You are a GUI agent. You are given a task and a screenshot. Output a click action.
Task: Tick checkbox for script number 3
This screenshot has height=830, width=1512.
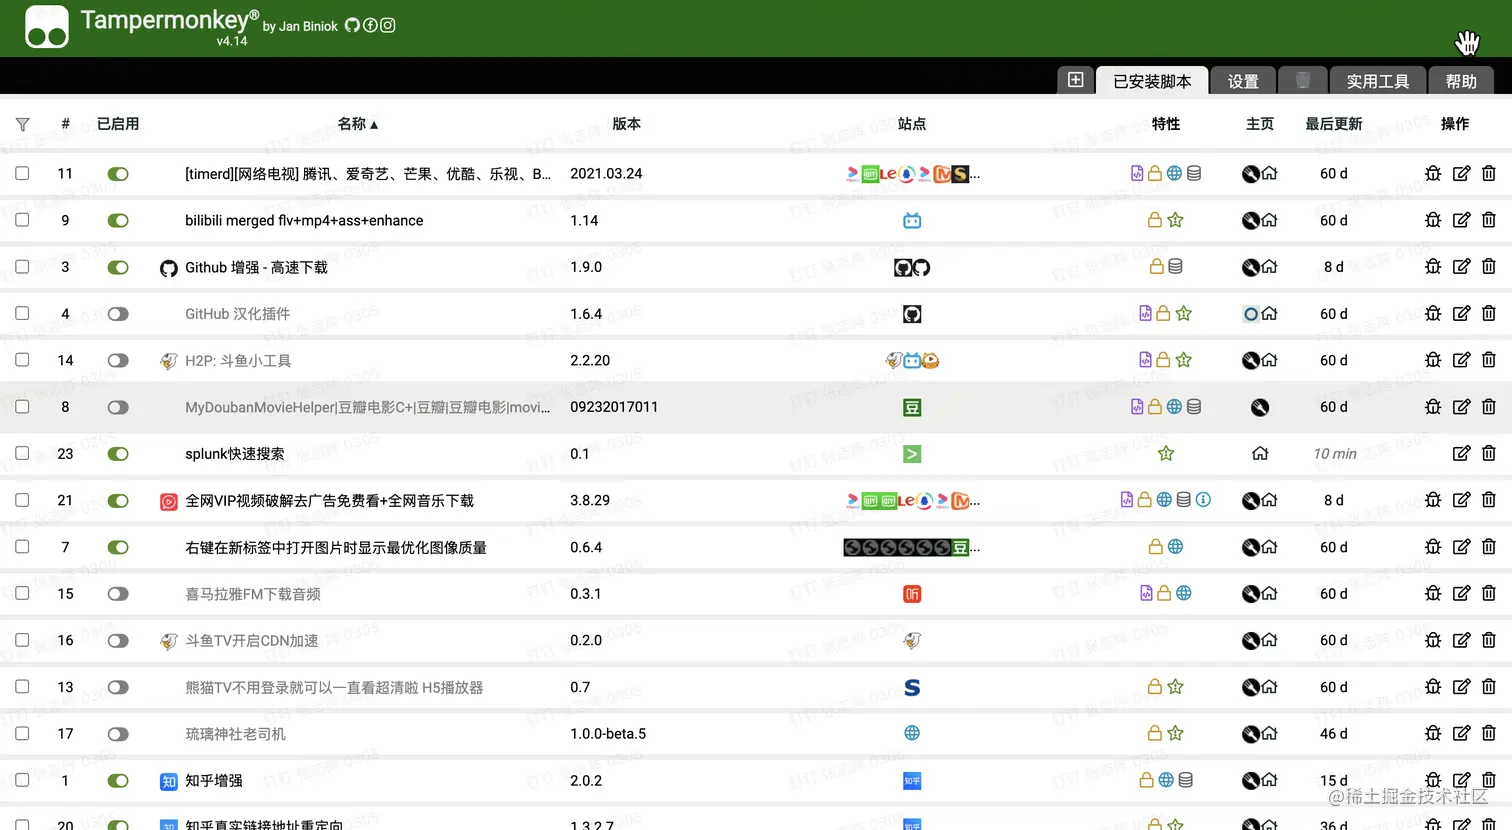(22, 266)
